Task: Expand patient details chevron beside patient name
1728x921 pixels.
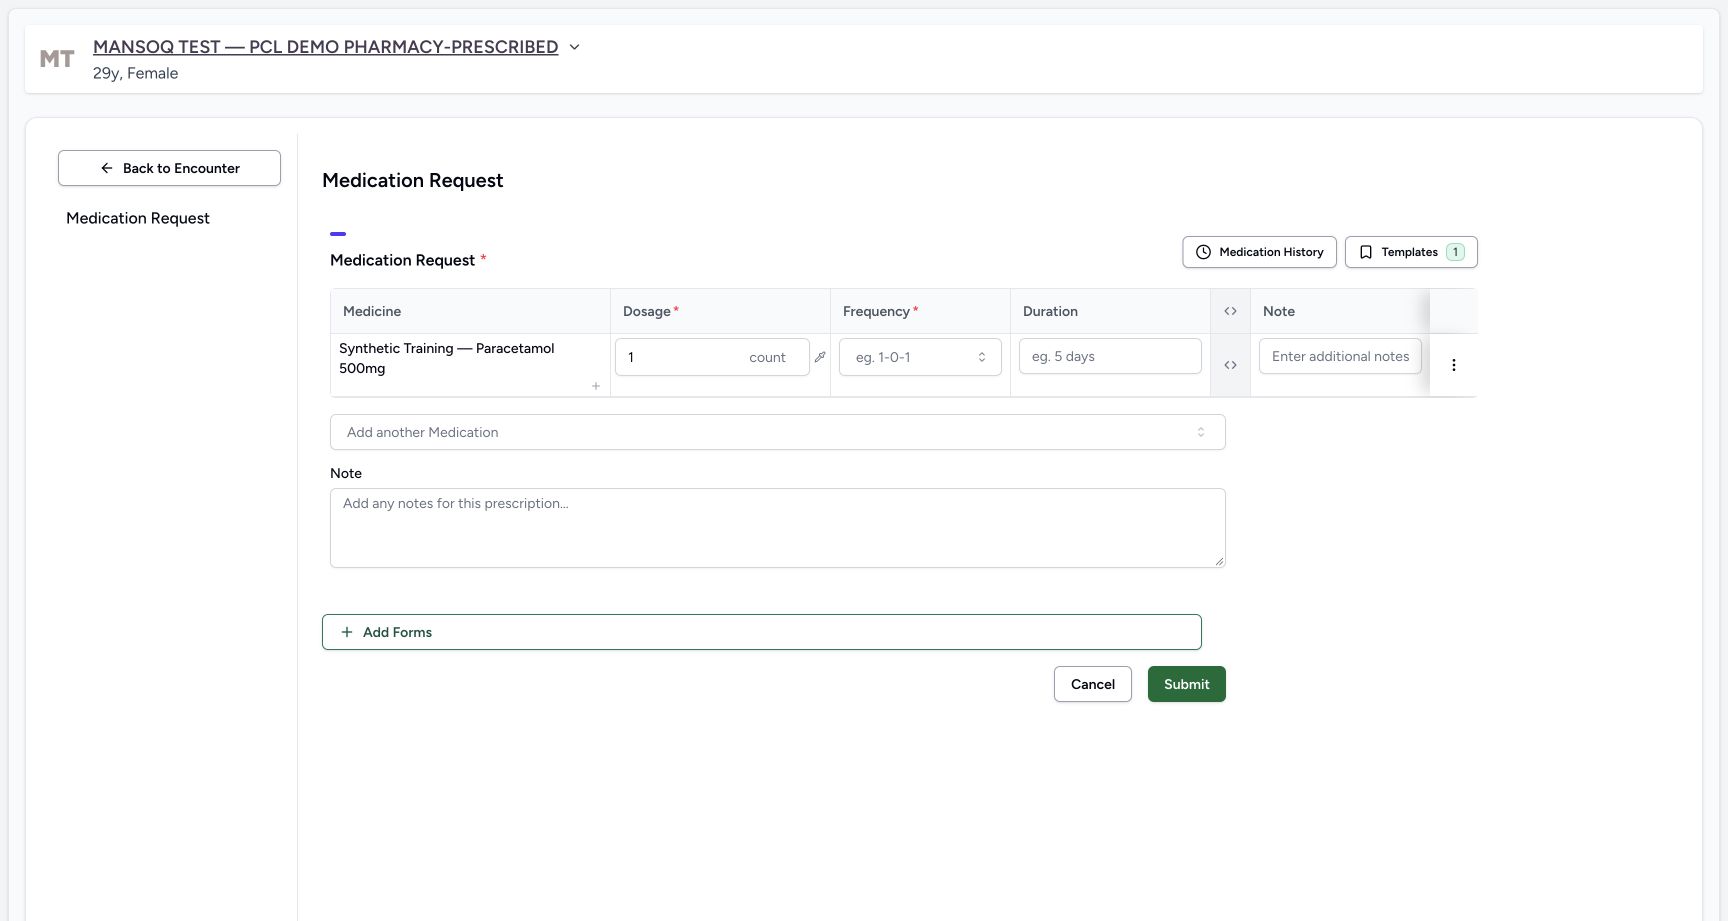Action: 574,47
